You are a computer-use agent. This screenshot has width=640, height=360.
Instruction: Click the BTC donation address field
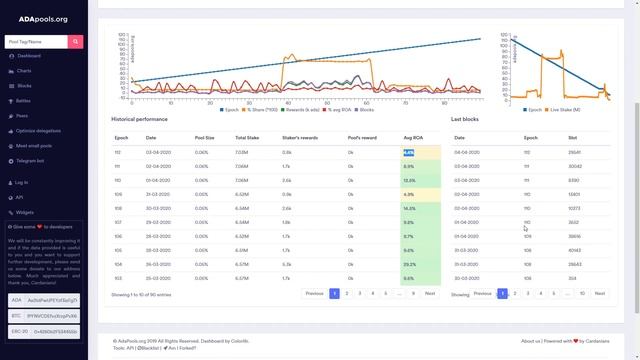coord(52,316)
